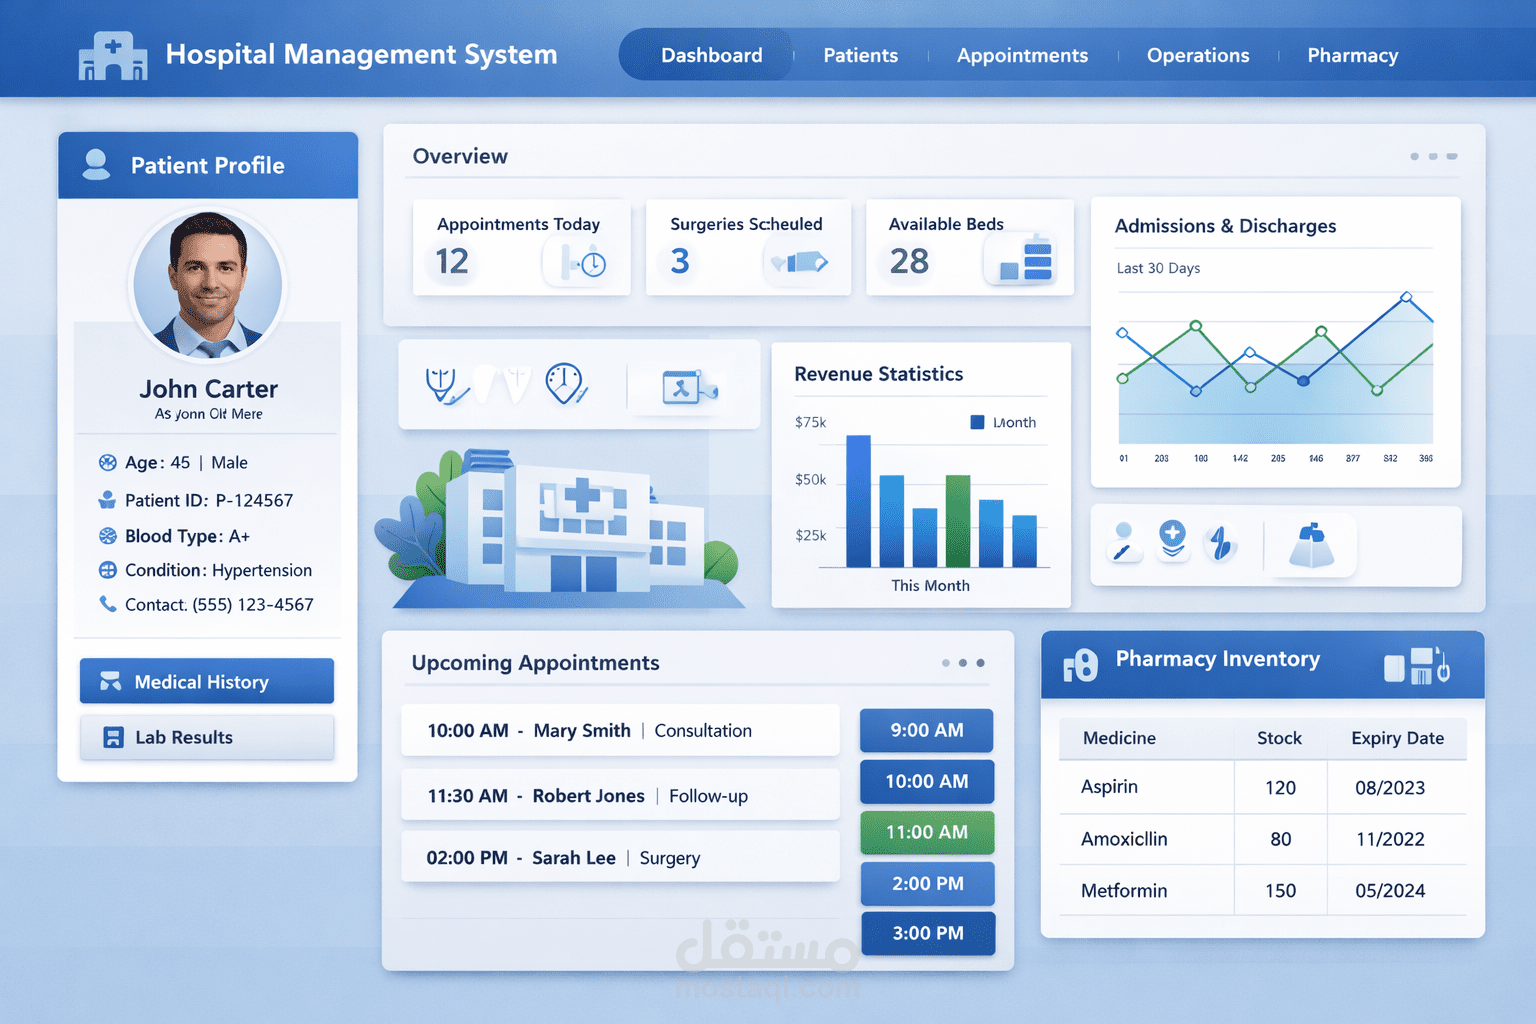The width and height of the screenshot is (1536, 1024).
Task: View Lab Results
Action: coord(206,737)
